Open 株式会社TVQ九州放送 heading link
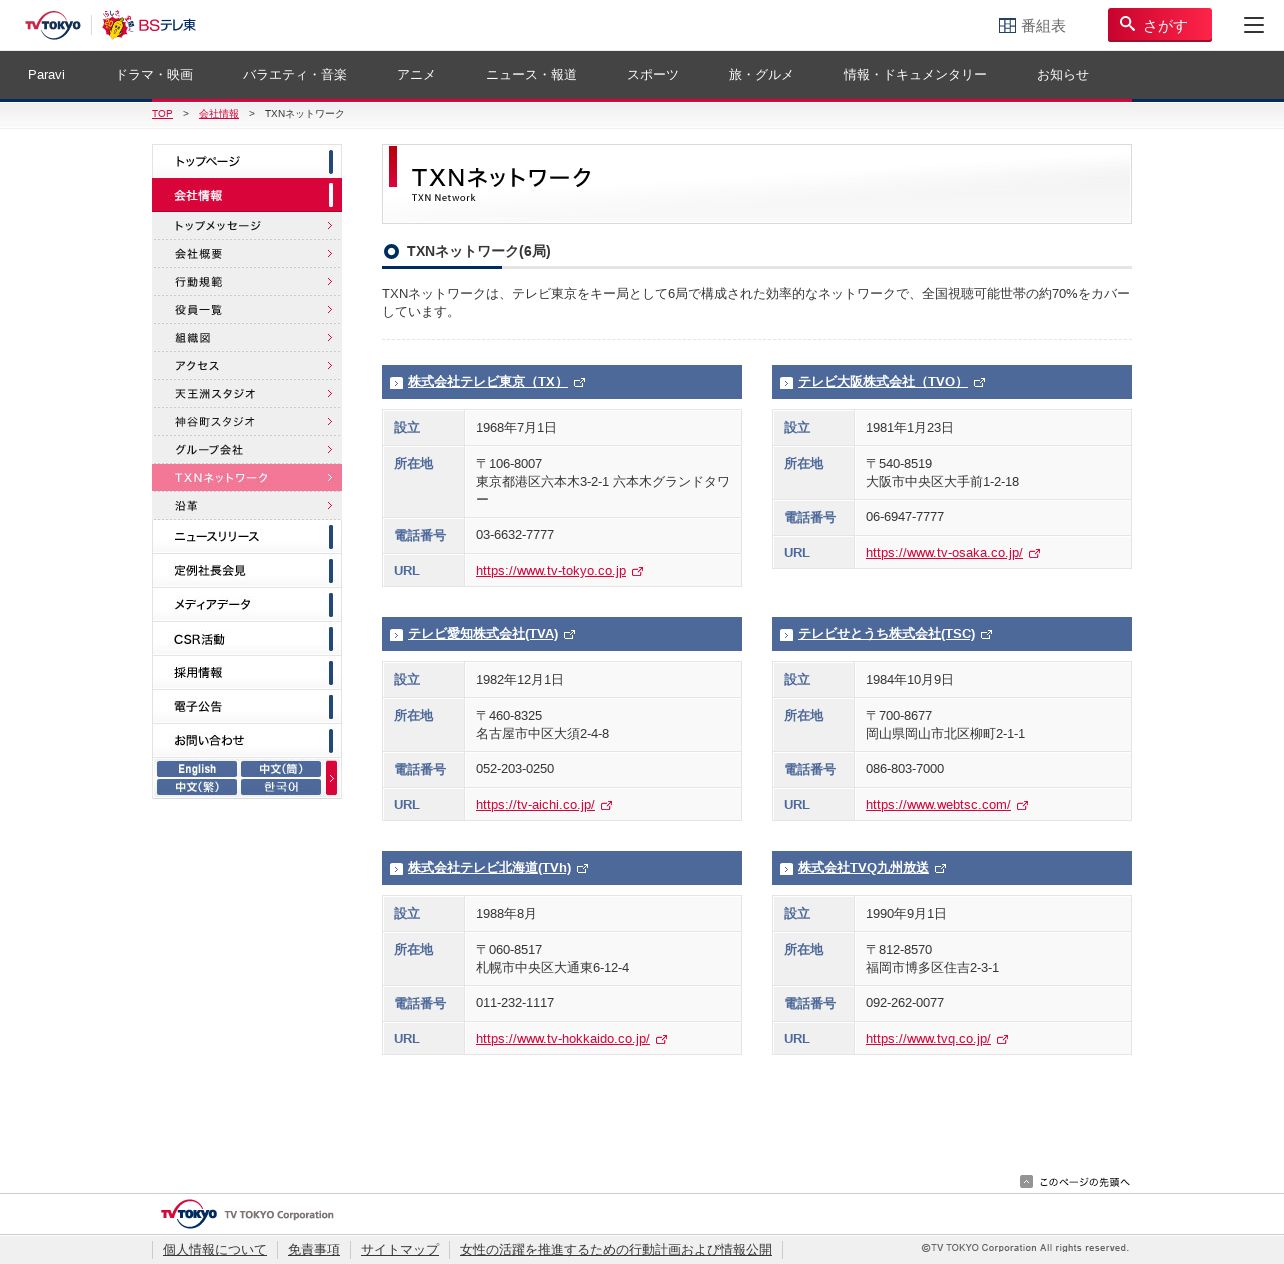This screenshot has height=1264, width=1284. click(863, 868)
